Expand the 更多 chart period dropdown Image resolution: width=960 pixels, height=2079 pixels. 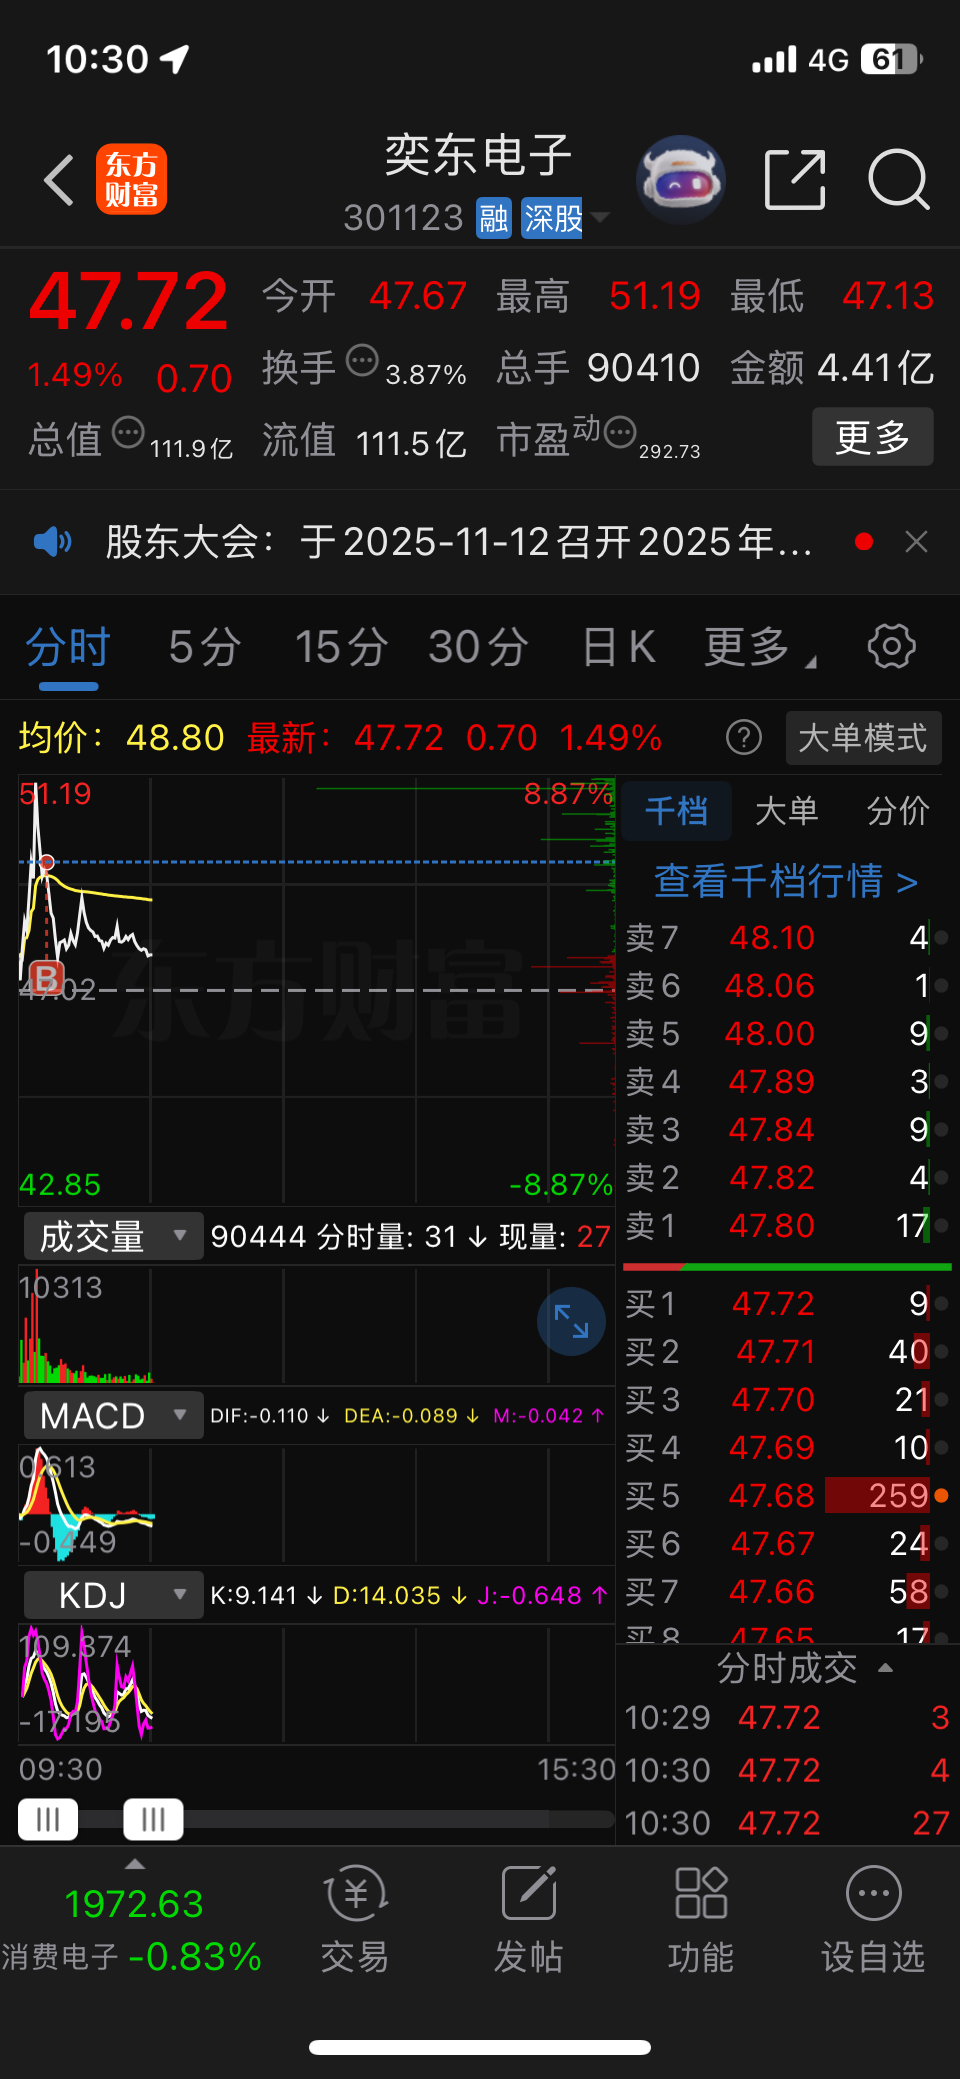pos(760,647)
